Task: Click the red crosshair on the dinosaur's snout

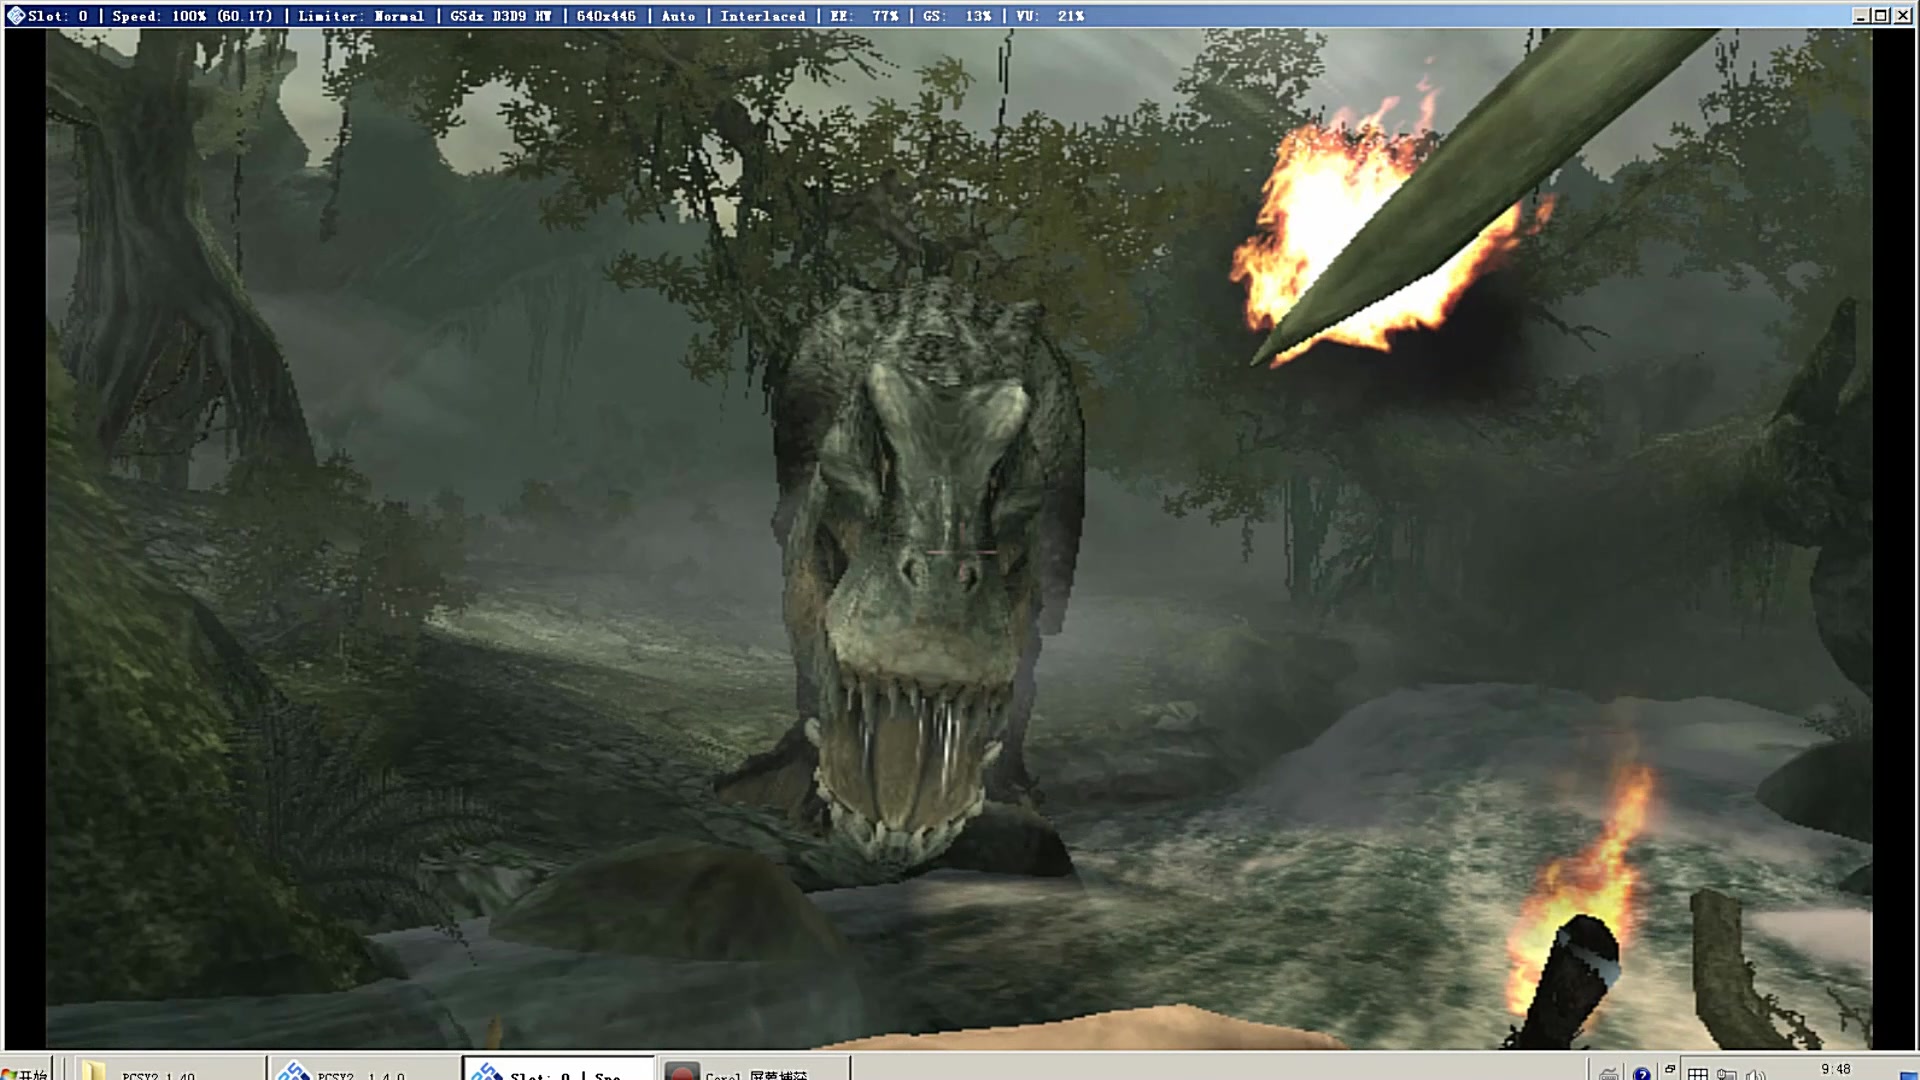Action: (961, 551)
